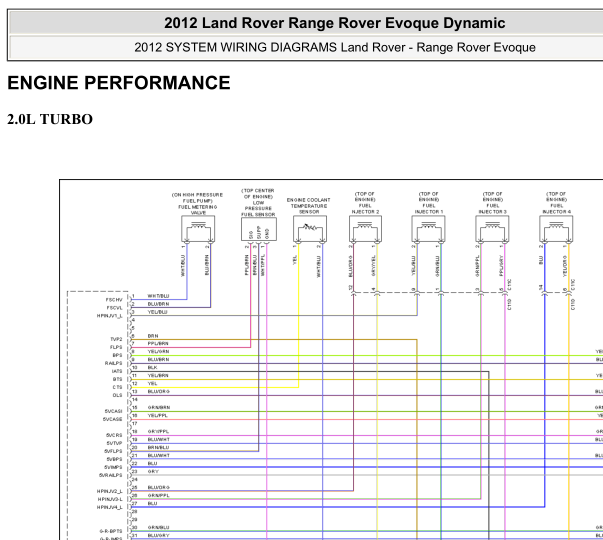
Task: Click the '5VTVP' signal label
Action: point(114,443)
